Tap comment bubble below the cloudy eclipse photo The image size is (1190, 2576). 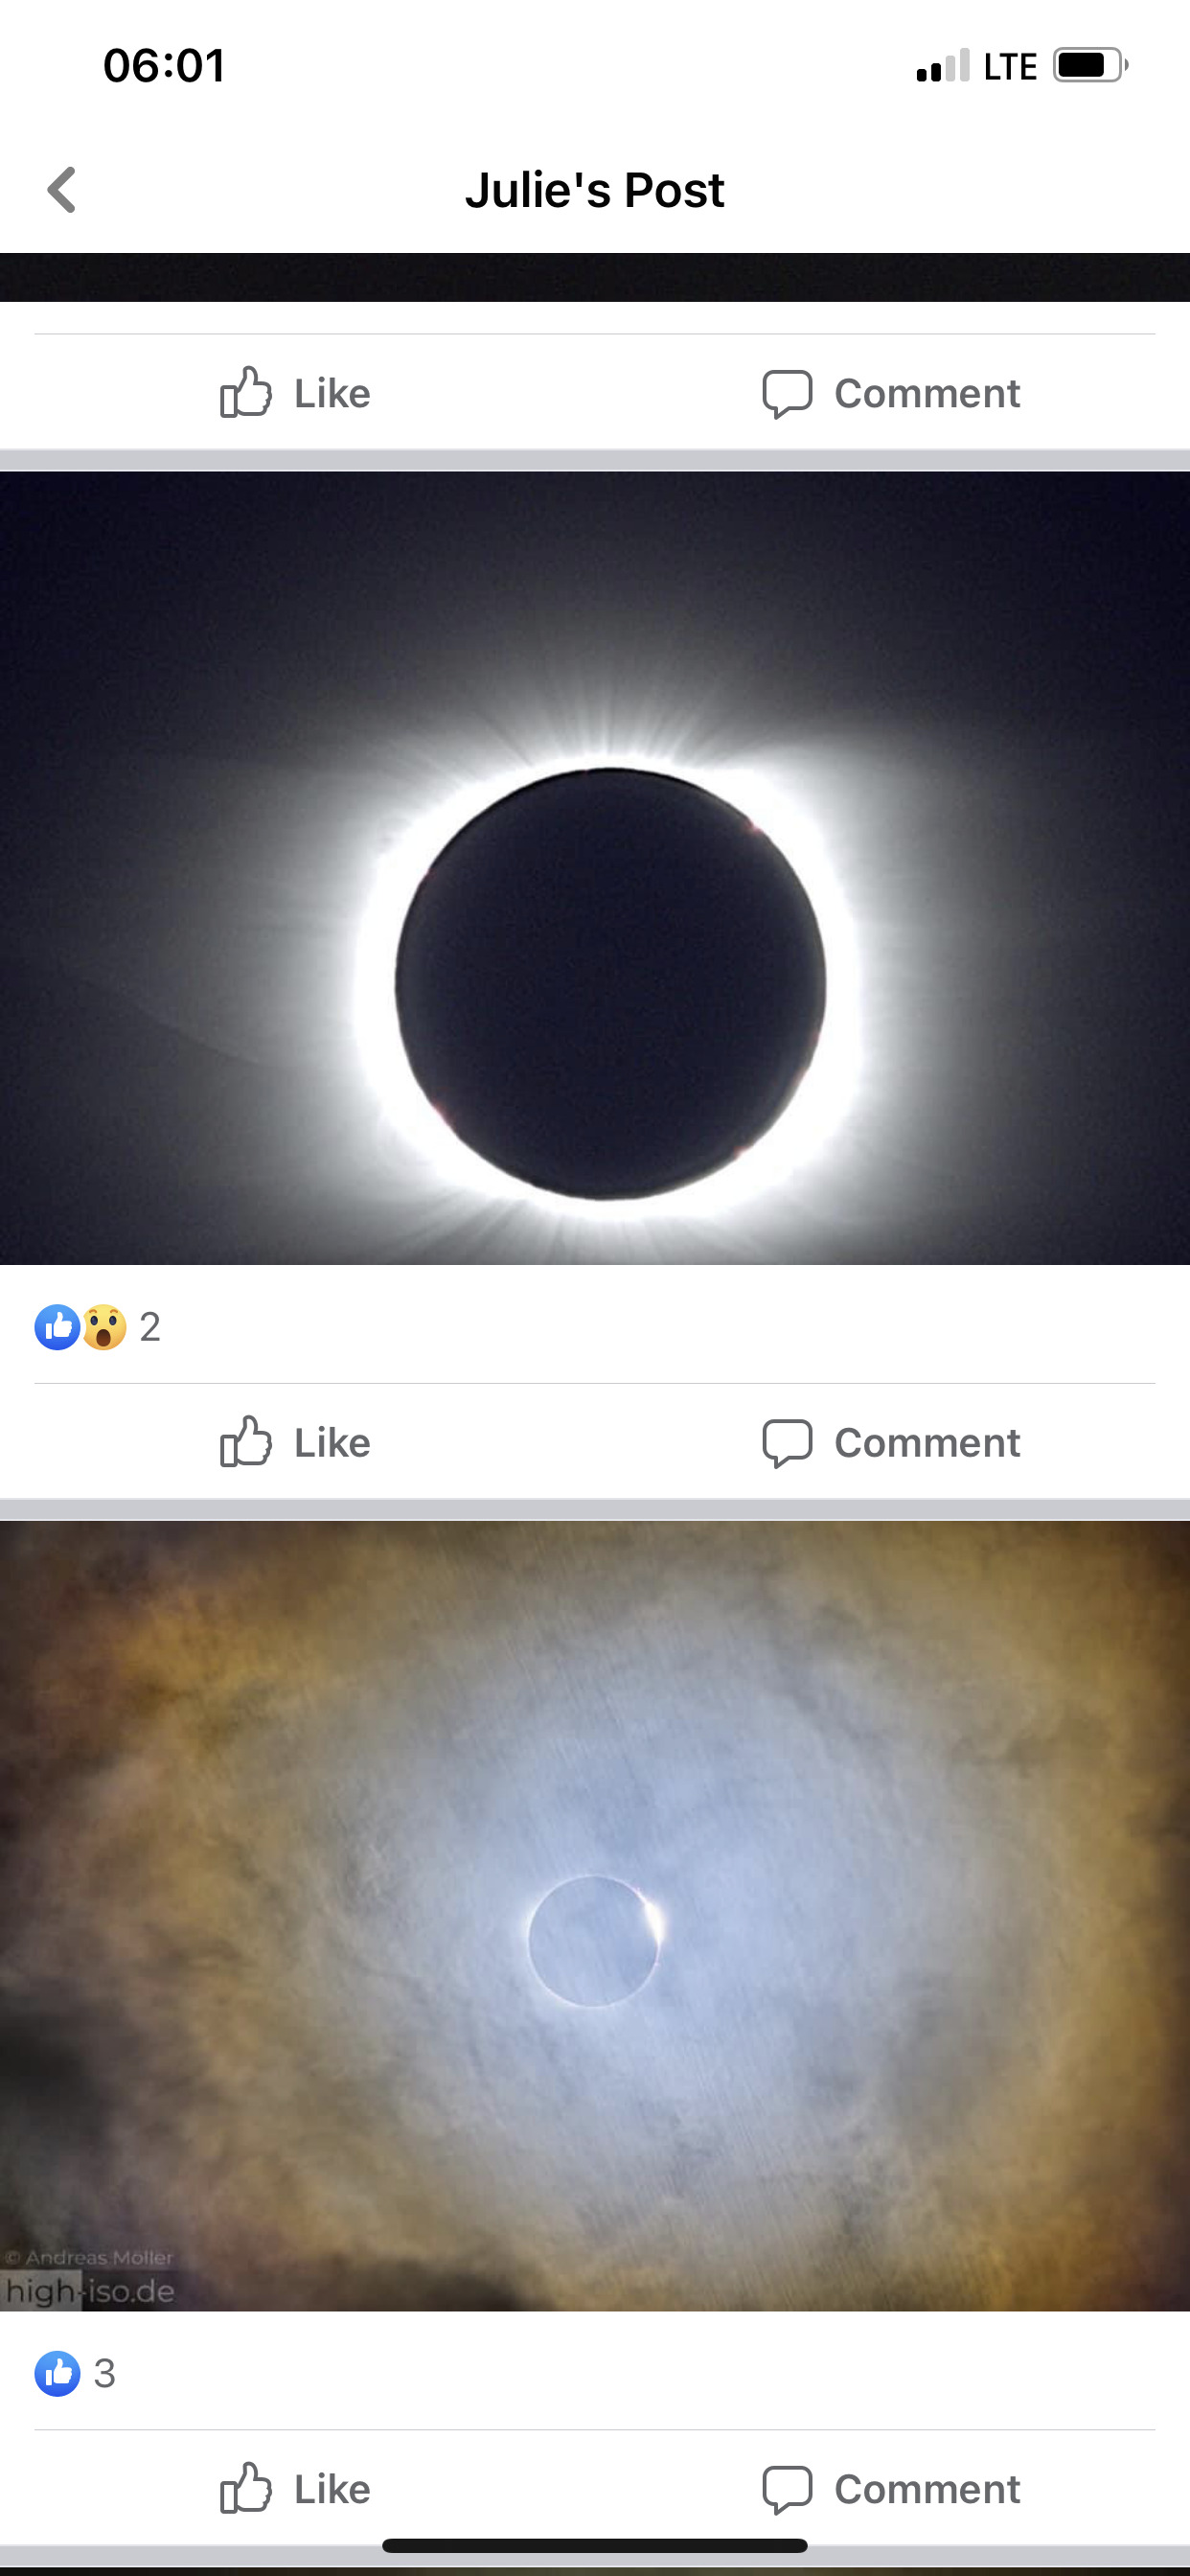(x=787, y=2489)
